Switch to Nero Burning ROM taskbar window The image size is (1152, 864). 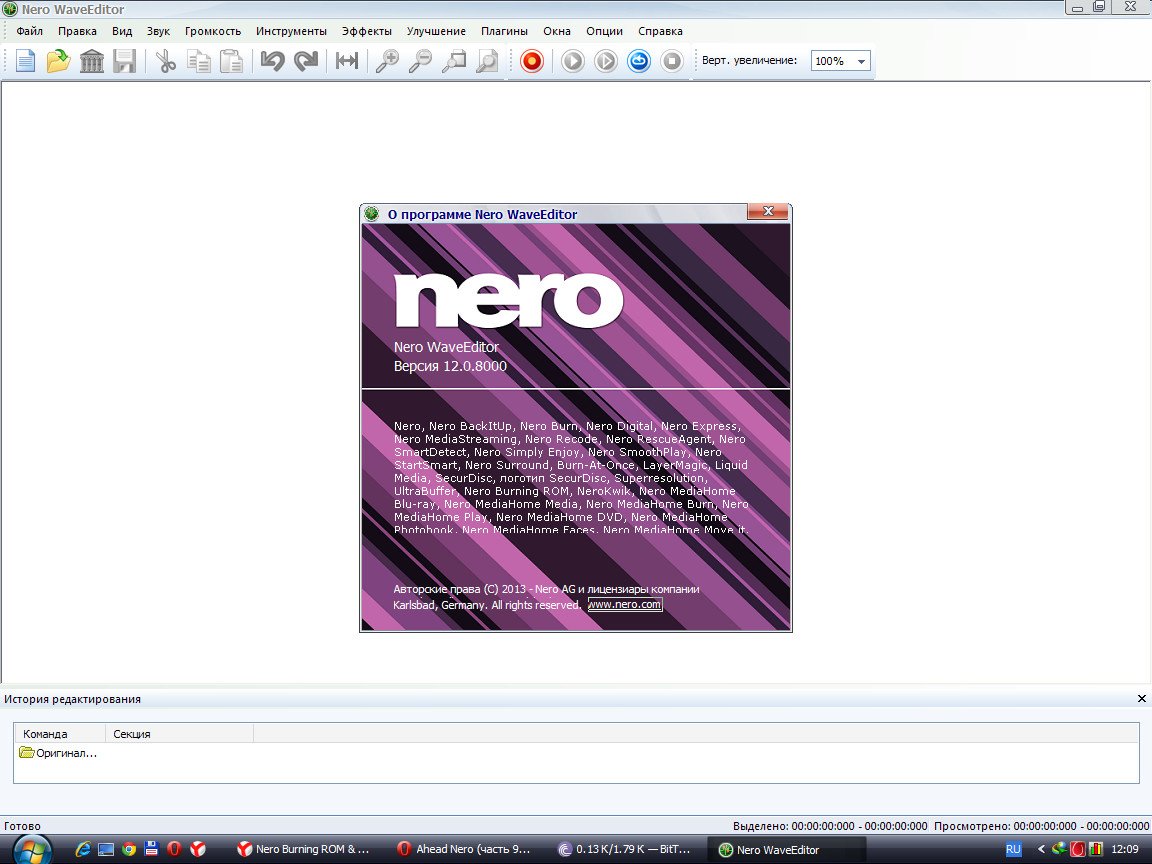point(303,849)
